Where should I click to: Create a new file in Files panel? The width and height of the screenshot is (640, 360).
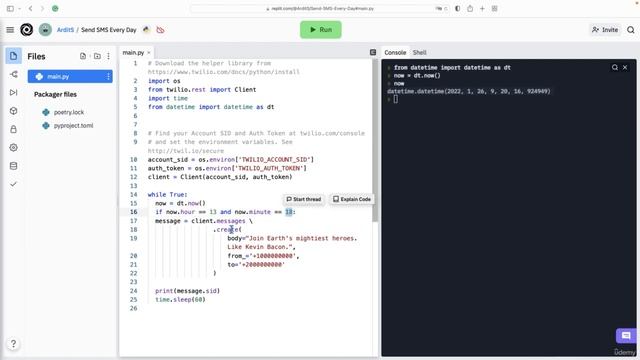[83, 56]
